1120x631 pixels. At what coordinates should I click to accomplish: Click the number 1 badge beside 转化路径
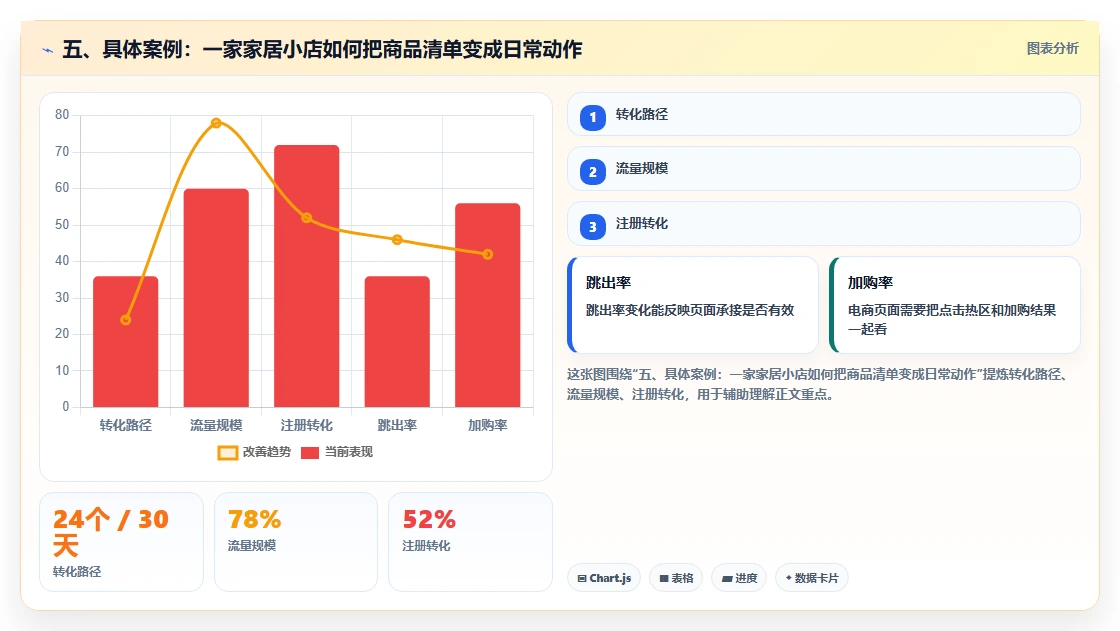click(592, 117)
